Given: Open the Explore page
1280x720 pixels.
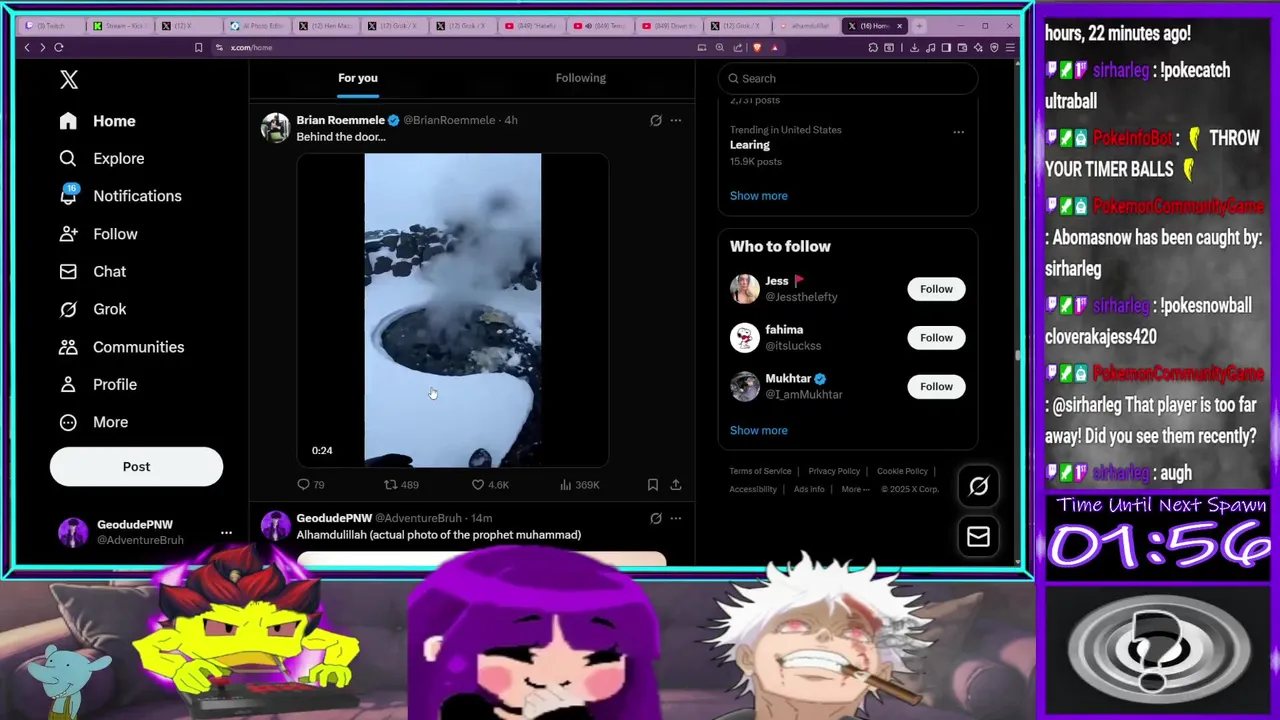Looking at the screenshot, I should [101, 158].
